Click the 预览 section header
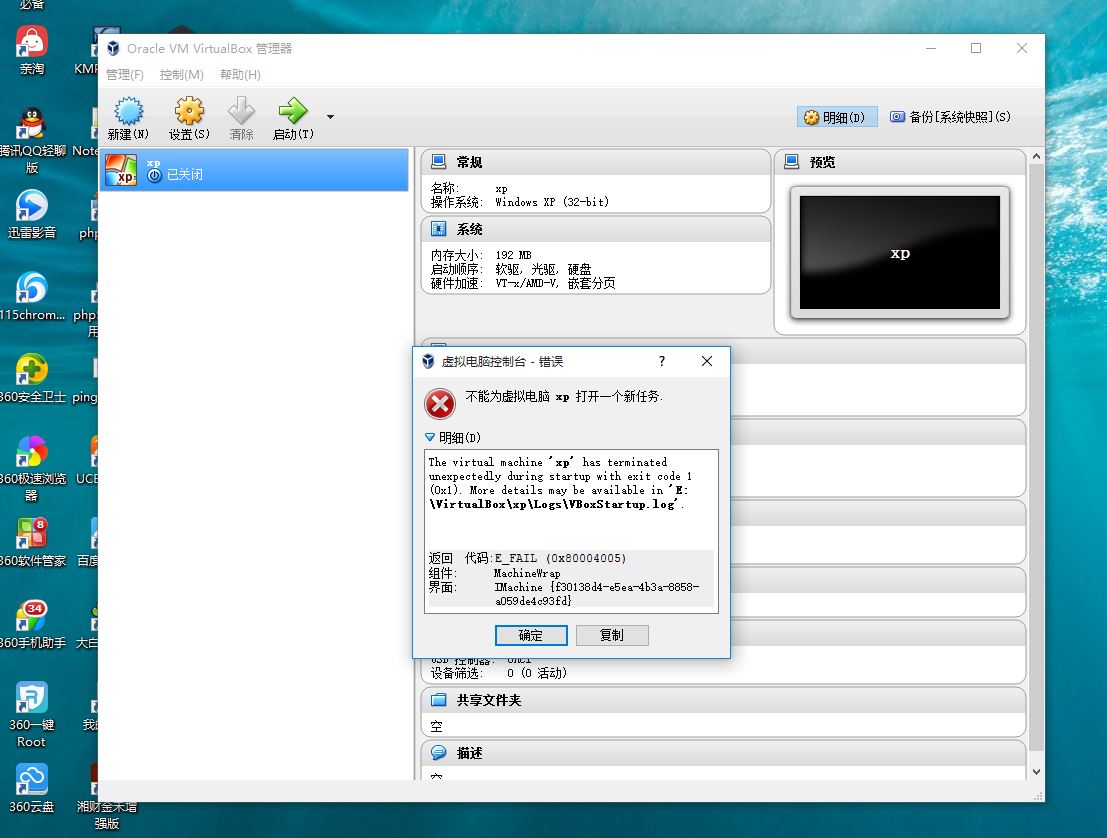Screen dimensions: 1107x838 pos(899,162)
